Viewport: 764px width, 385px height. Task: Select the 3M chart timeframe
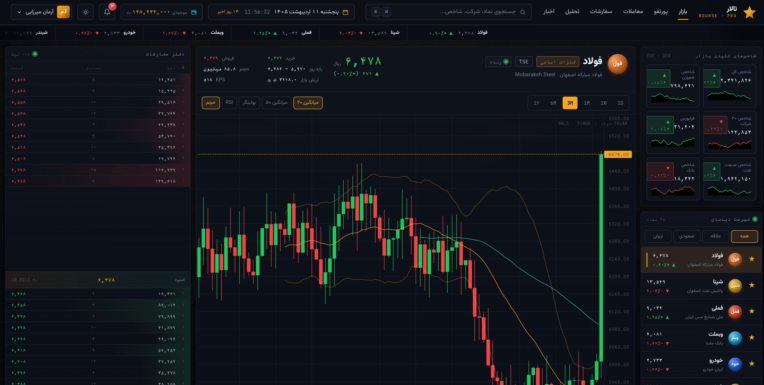coord(570,103)
